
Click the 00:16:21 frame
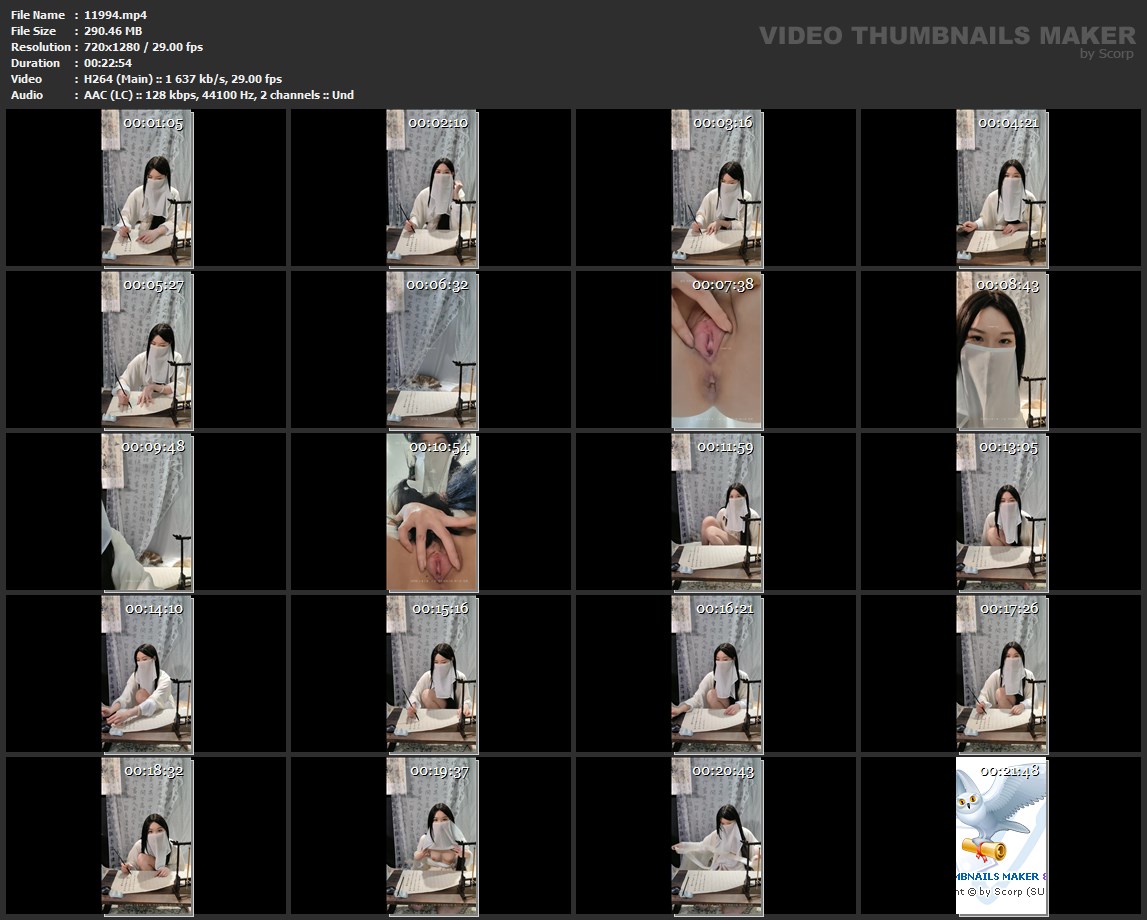717,674
